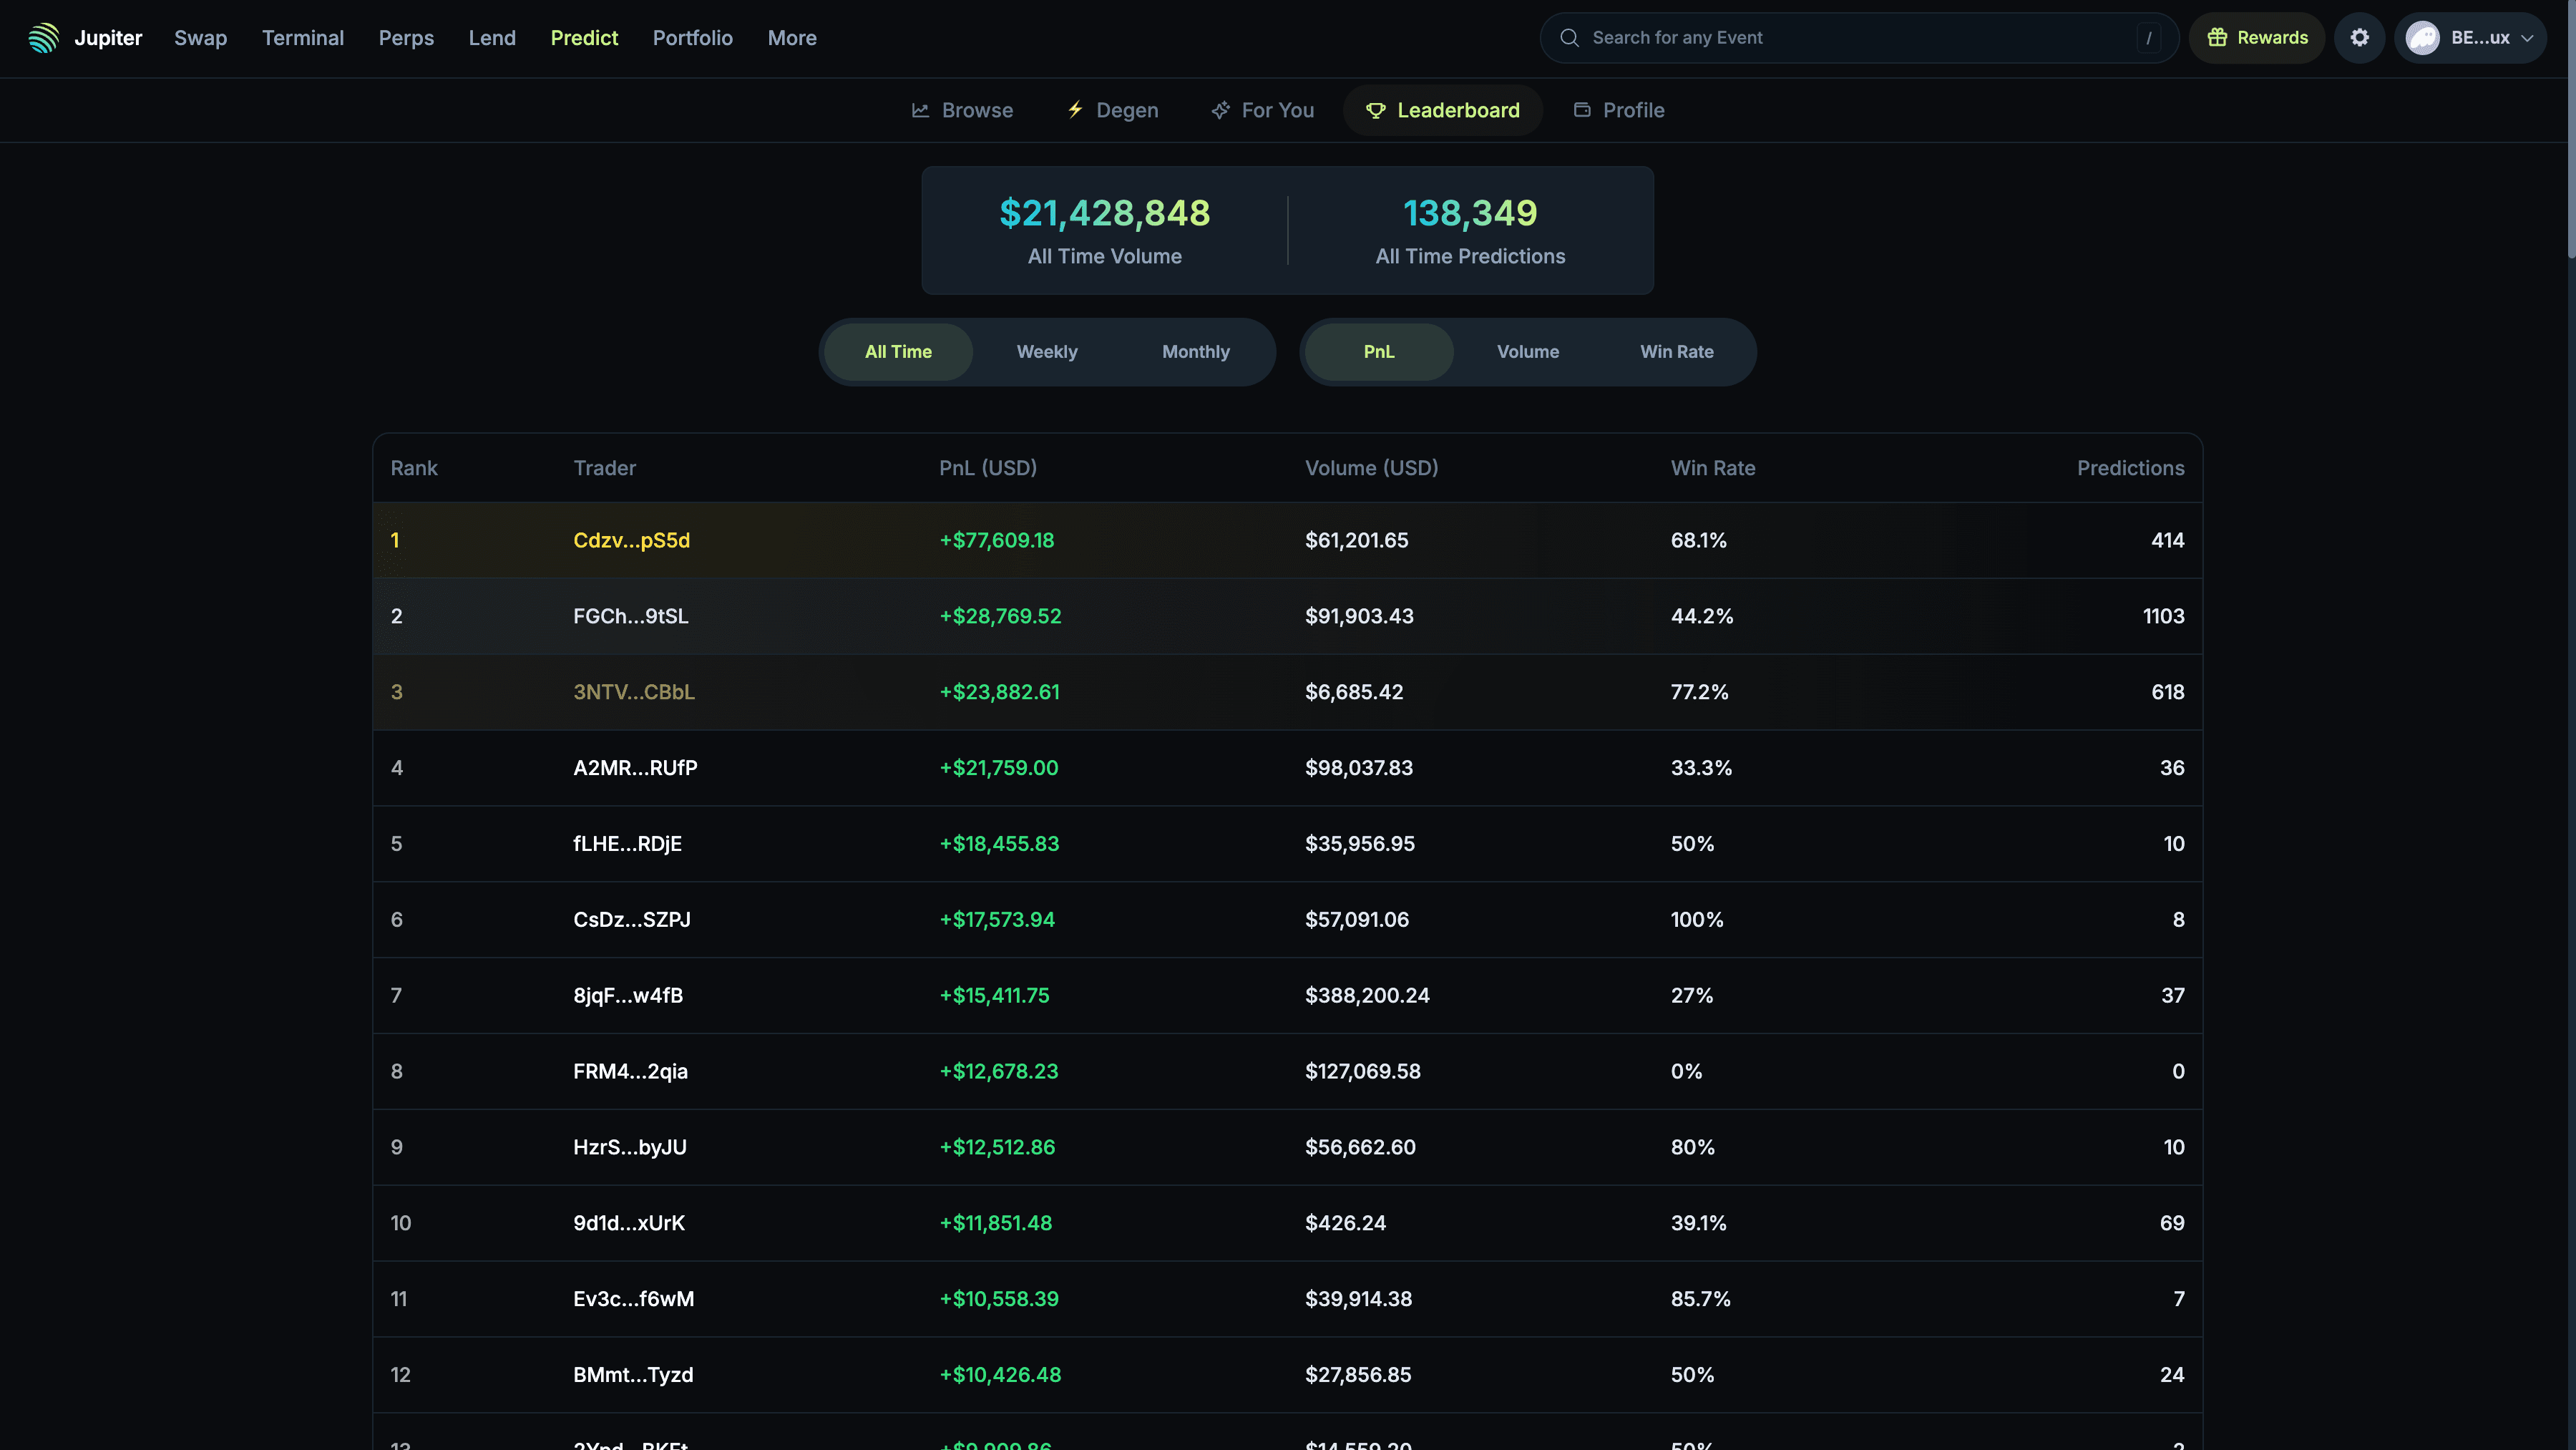
Task: Click PnL value +$77,609.18
Action: click(x=996, y=540)
